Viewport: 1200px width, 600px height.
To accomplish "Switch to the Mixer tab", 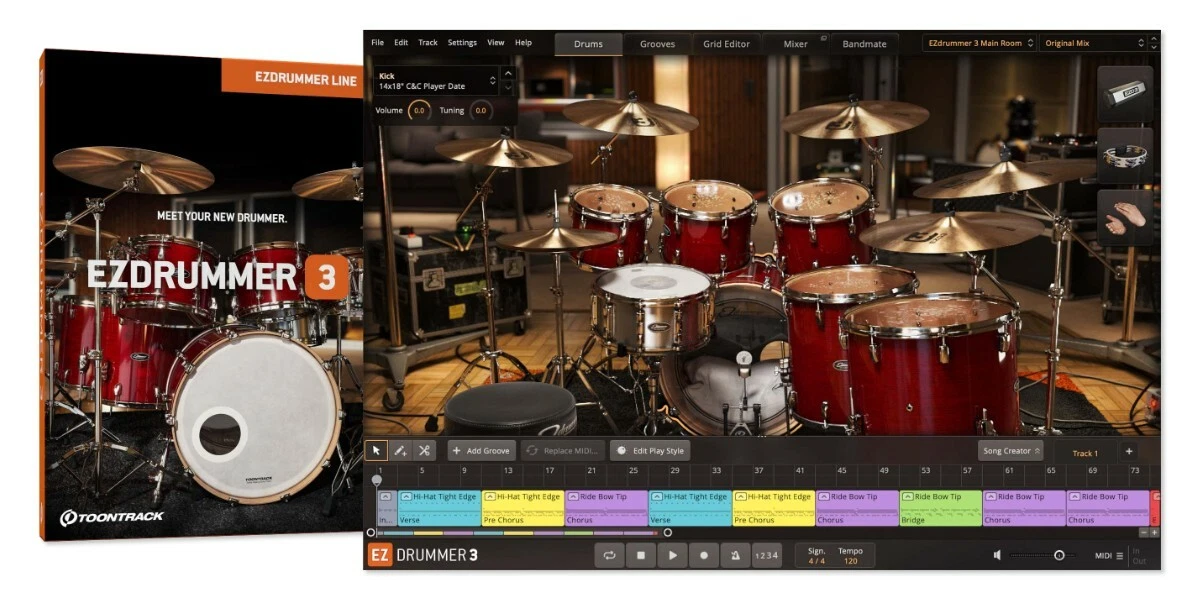I will [796, 44].
